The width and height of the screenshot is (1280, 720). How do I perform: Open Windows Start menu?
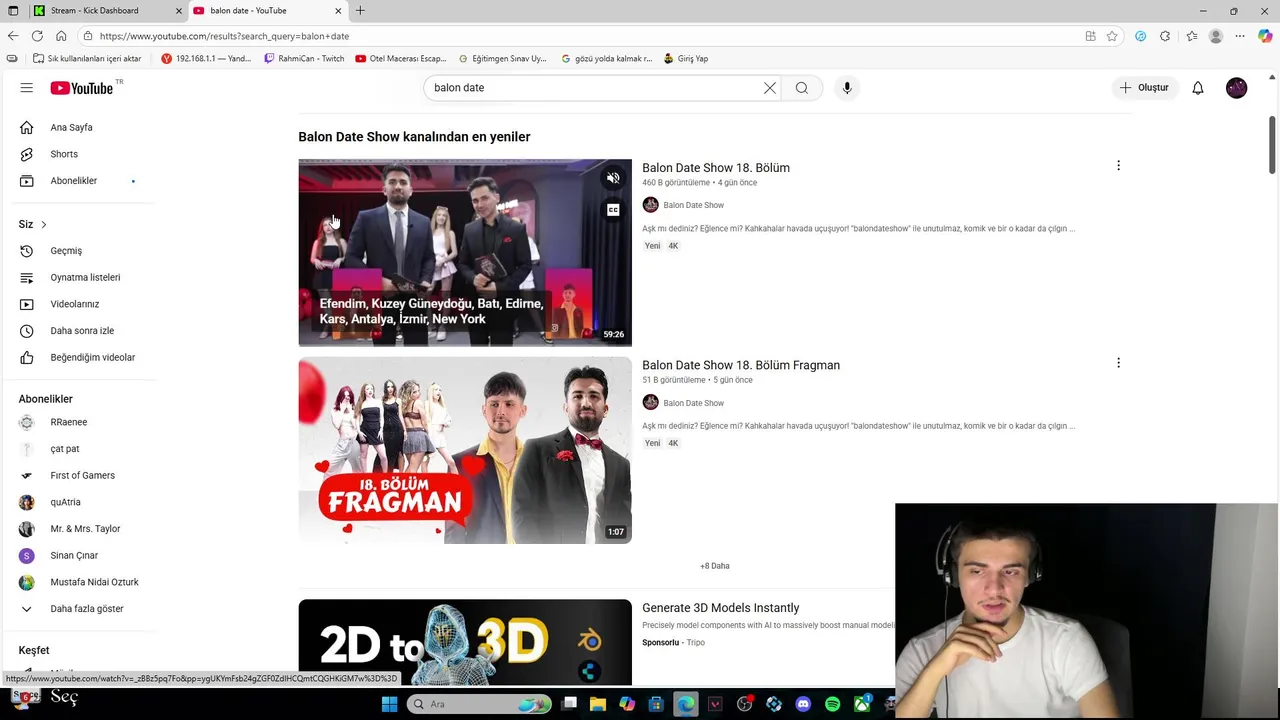tap(389, 704)
